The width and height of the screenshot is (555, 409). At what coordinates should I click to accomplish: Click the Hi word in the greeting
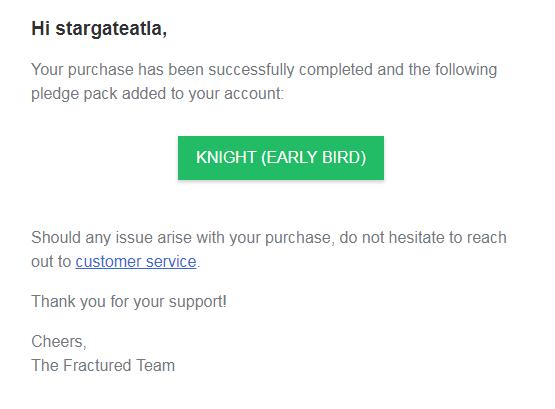point(40,28)
